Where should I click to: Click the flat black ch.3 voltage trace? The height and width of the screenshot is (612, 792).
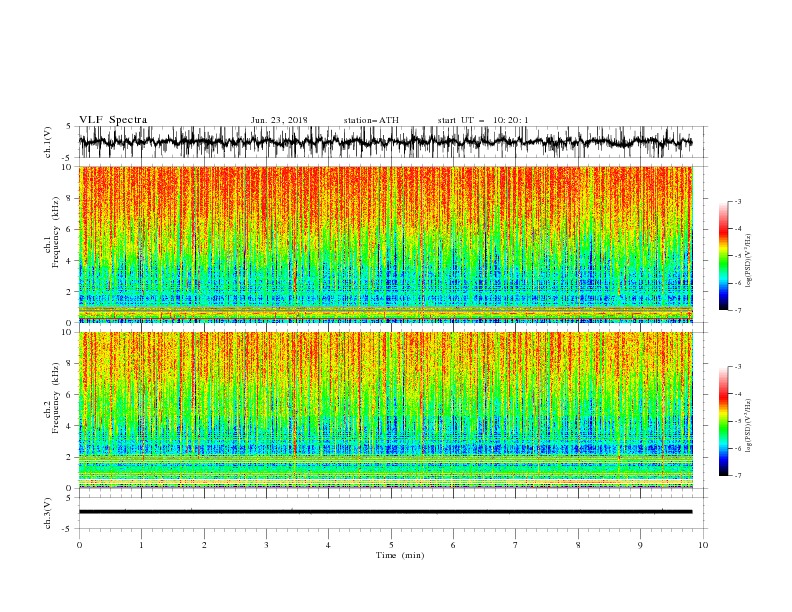click(385, 512)
